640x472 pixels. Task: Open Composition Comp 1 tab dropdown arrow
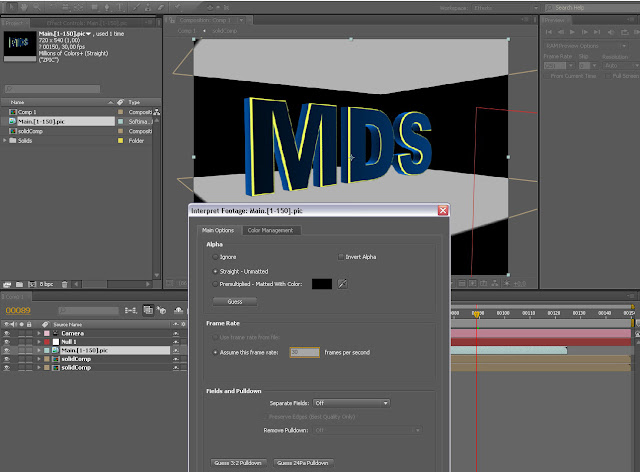[241, 20]
